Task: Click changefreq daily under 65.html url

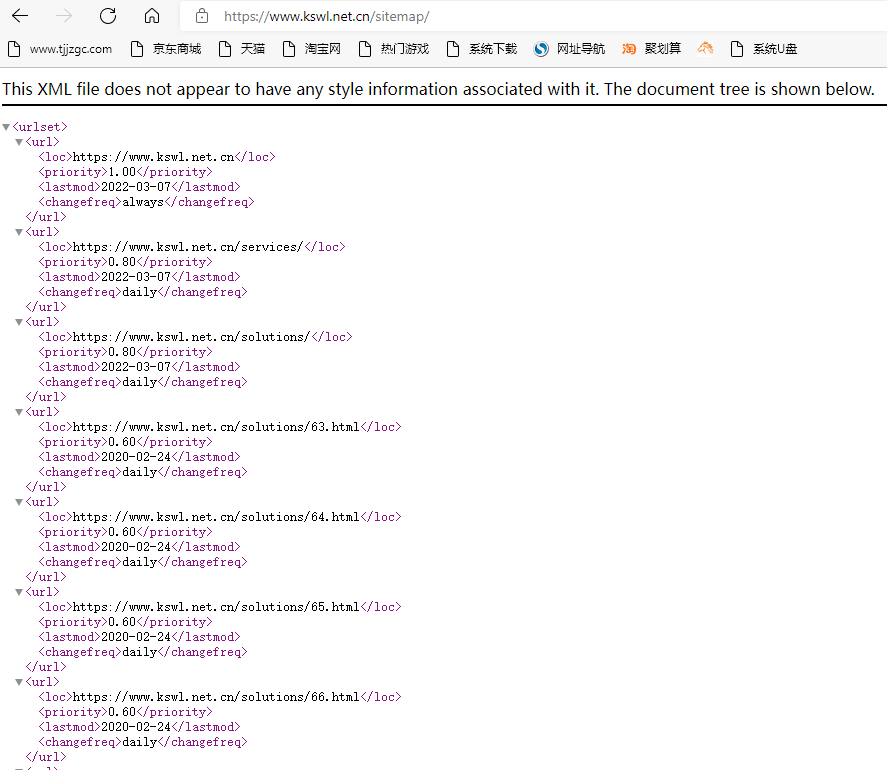Action: pyautogui.click(x=140, y=652)
